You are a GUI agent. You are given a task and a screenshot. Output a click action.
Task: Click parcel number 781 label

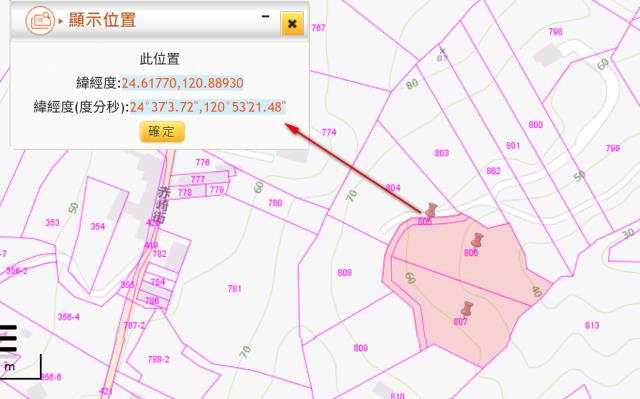[234, 289]
